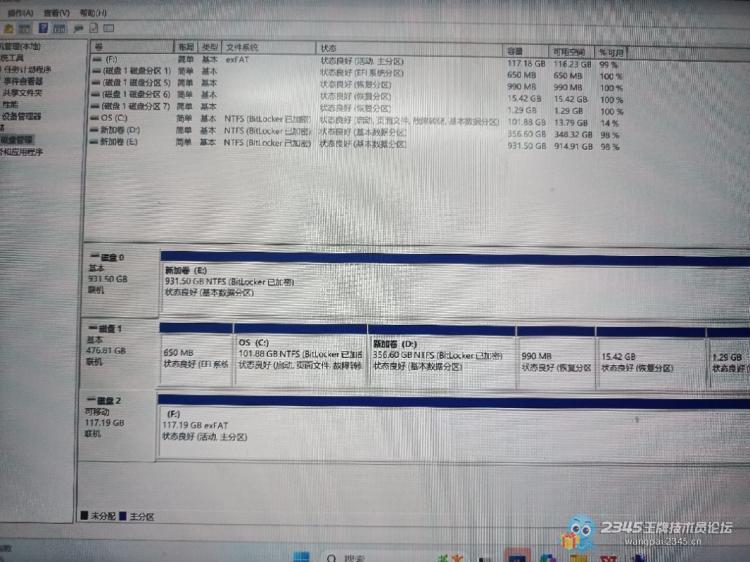This screenshot has width=750, height=562.
Task: Open the 操作(A) menu
Action: coord(18,12)
